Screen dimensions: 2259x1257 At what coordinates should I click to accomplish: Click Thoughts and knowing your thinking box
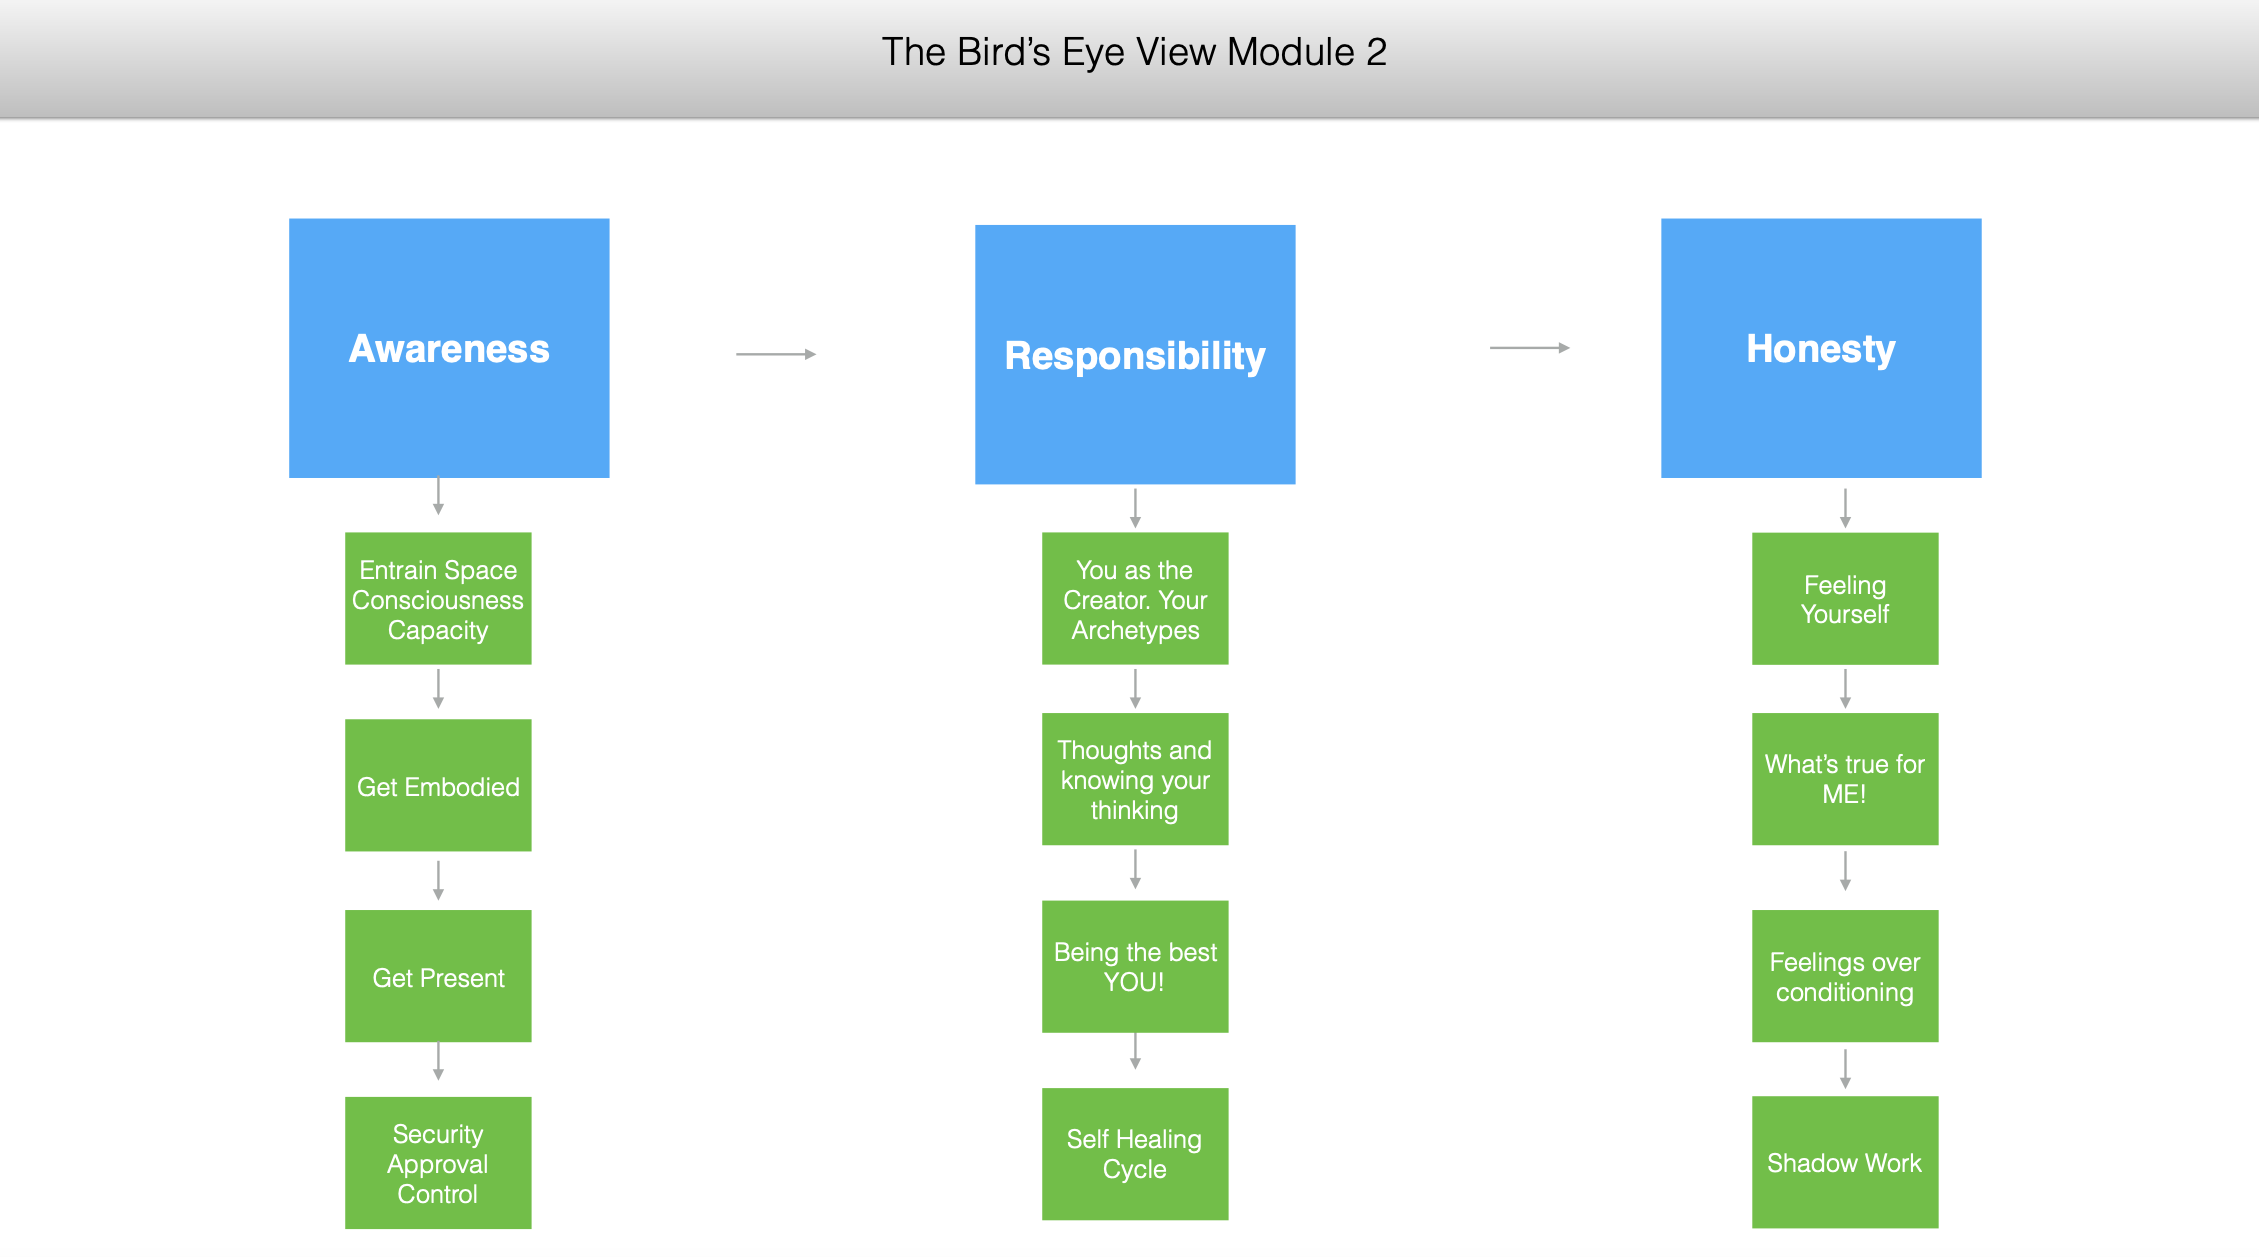point(1135,779)
